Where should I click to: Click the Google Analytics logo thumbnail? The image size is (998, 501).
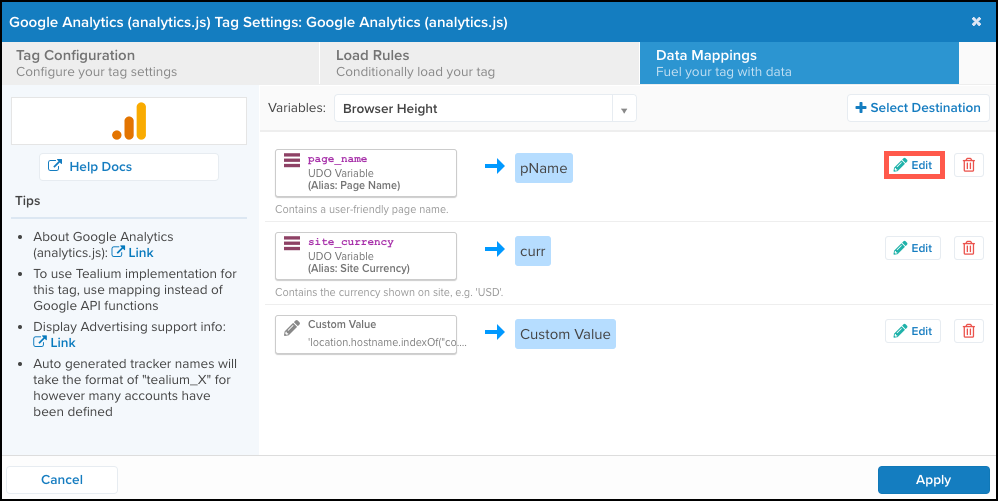129,121
